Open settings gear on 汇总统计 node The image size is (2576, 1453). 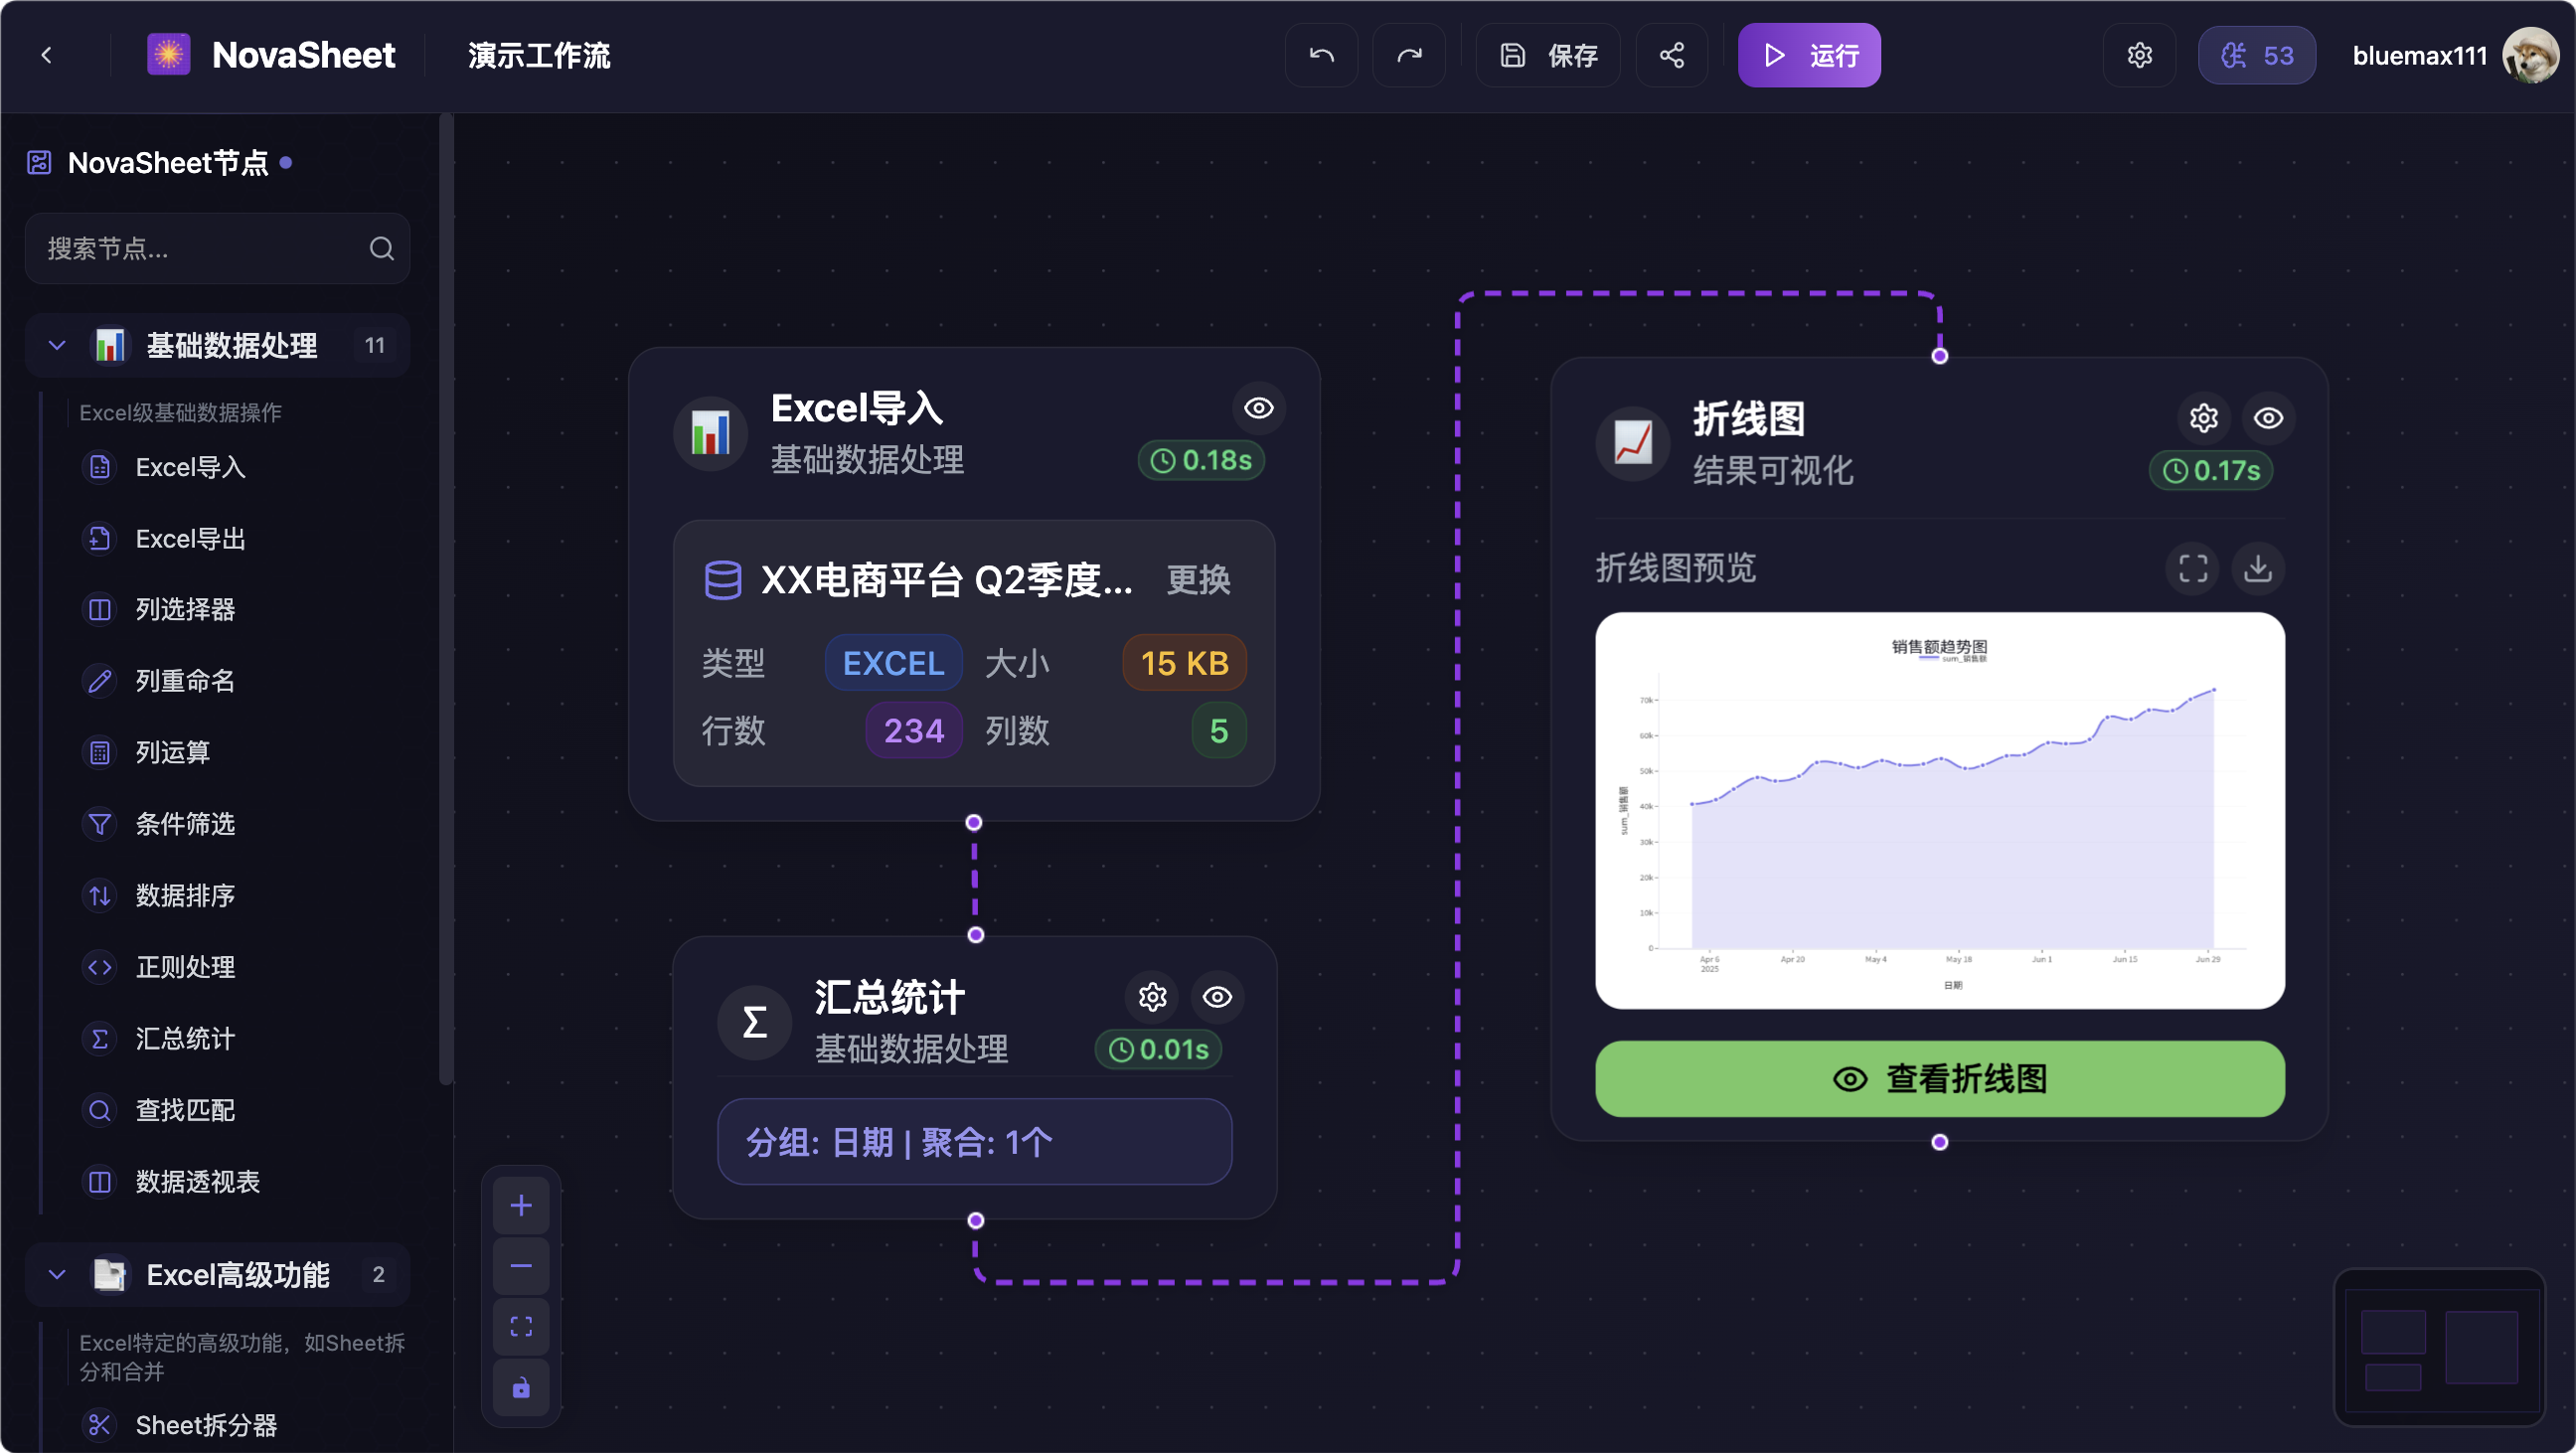[1152, 997]
